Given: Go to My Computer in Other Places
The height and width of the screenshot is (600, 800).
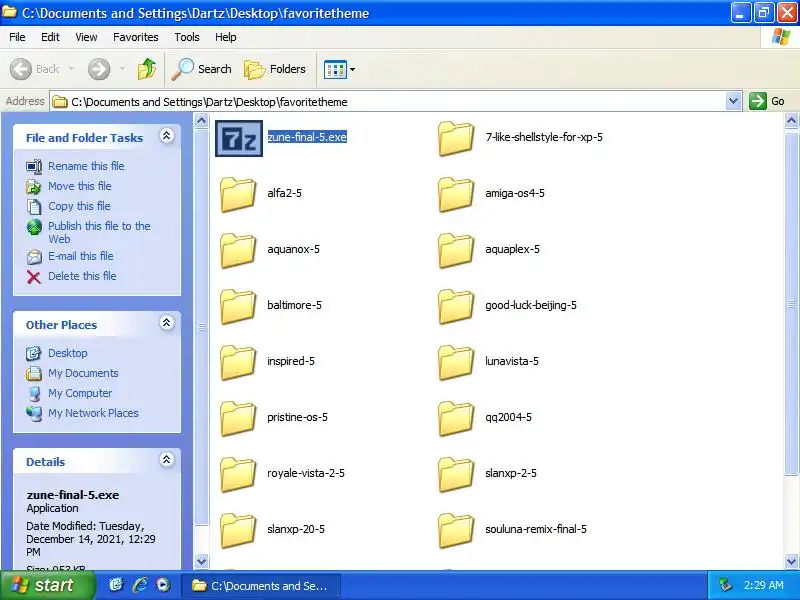Looking at the screenshot, I should pos(80,393).
